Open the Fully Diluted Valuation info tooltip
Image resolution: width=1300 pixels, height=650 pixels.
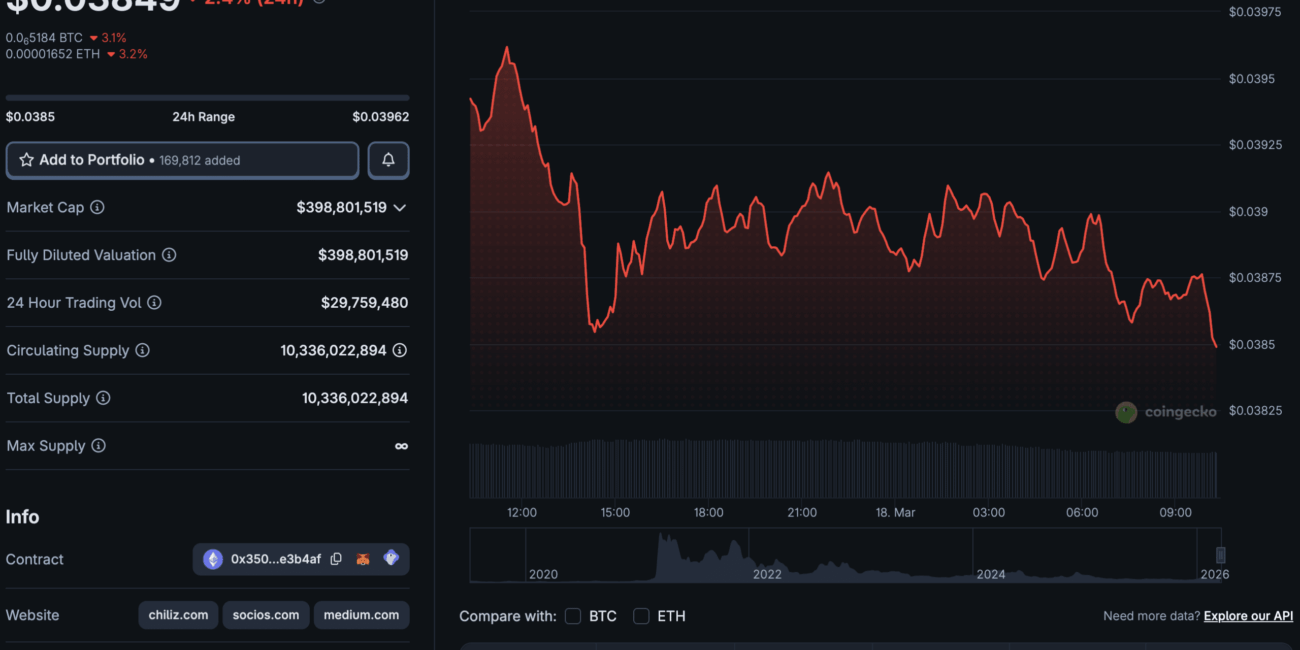pos(169,255)
